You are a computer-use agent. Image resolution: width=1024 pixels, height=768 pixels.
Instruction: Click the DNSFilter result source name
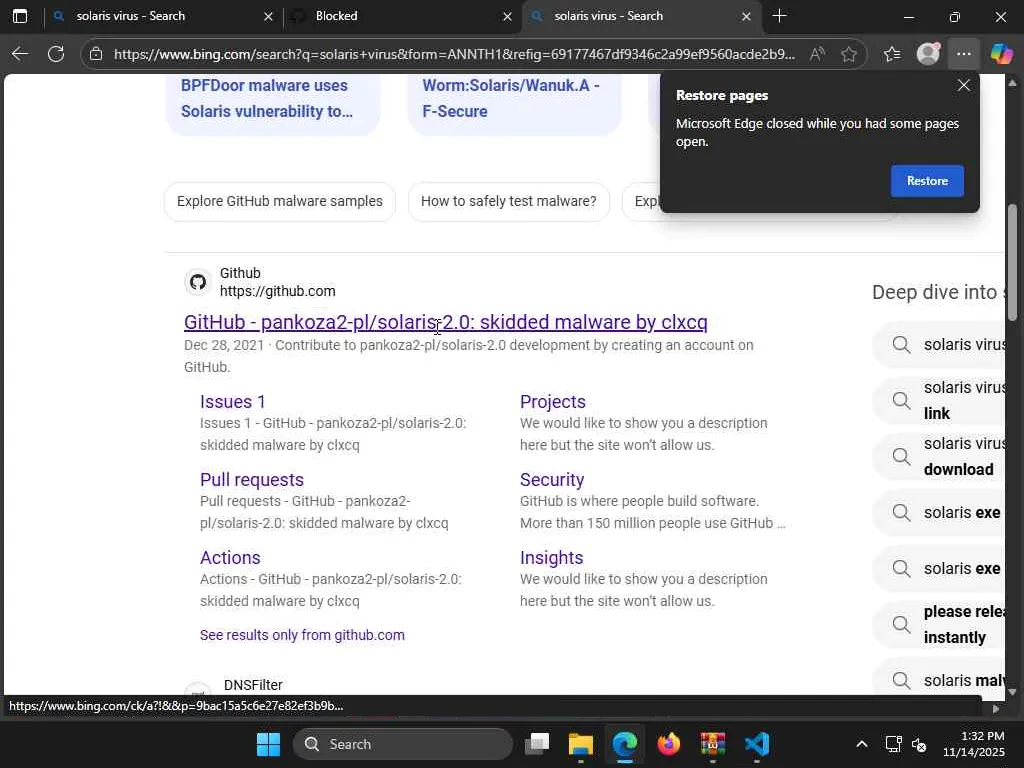pyautogui.click(x=253, y=685)
